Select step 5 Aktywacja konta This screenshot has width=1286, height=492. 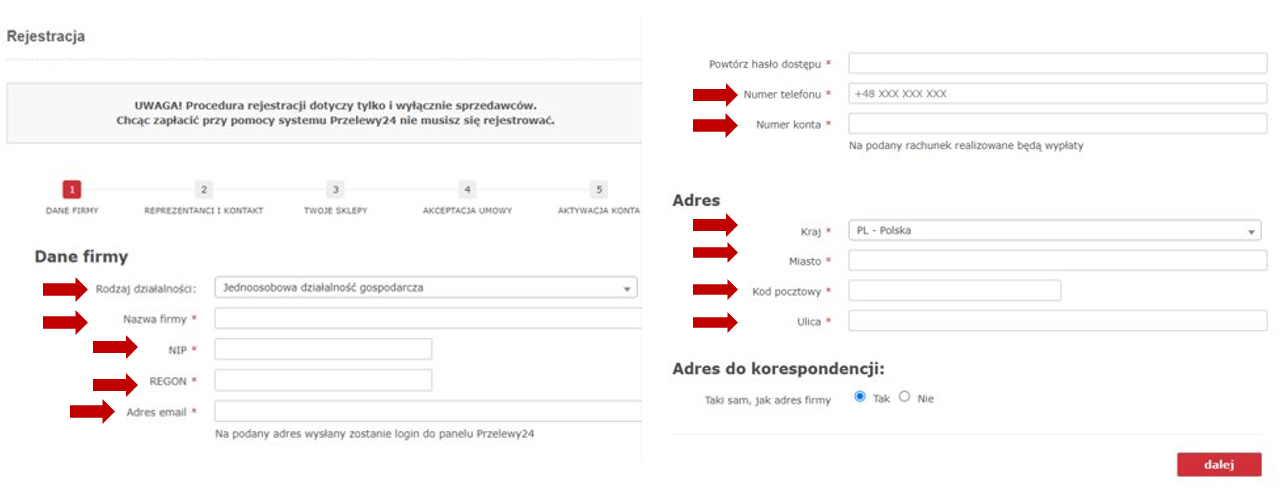point(598,189)
